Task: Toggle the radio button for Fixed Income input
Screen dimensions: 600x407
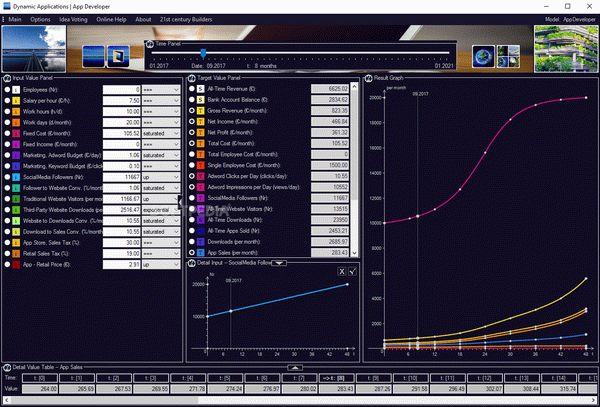Action: pyautogui.click(x=7, y=144)
